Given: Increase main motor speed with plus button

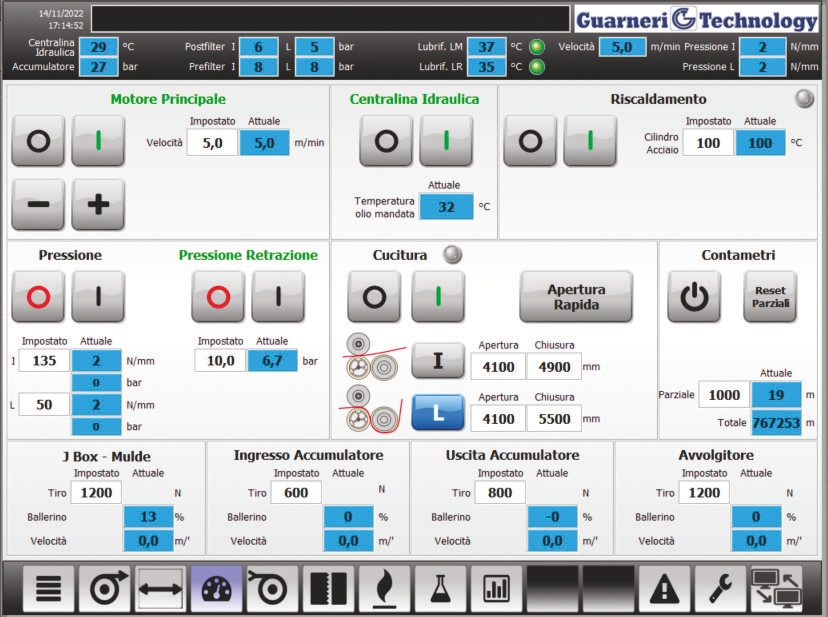Looking at the screenshot, I should 98,205.
